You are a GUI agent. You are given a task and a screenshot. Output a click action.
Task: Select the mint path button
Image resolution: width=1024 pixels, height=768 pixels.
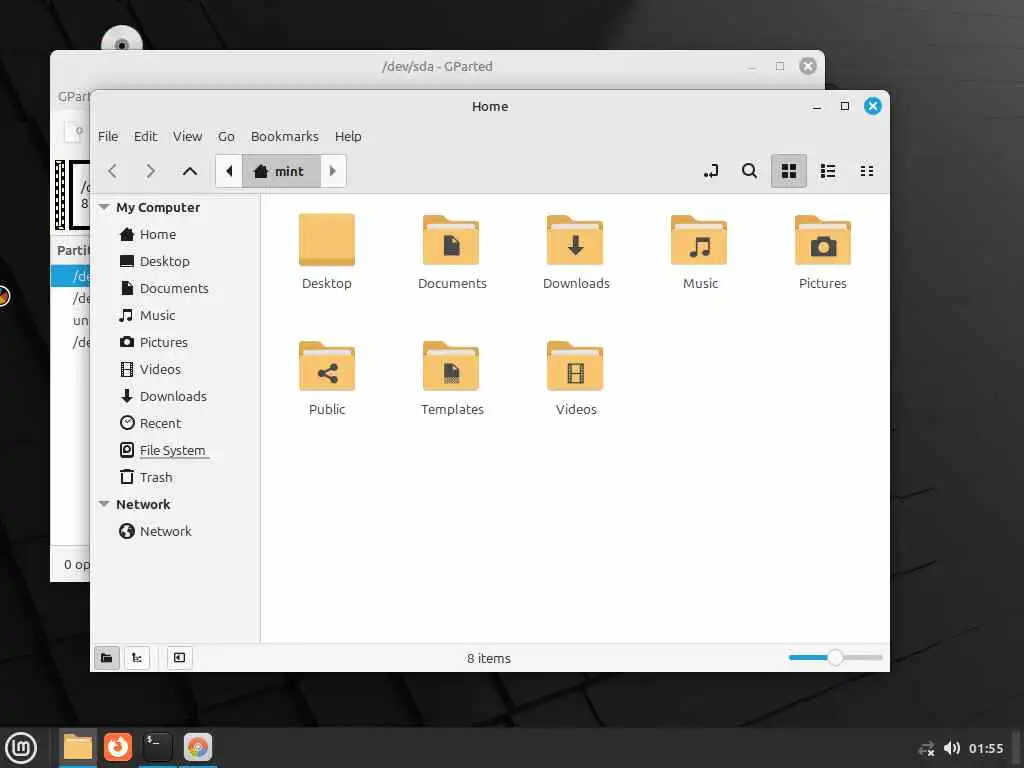[x=281, y=171]
